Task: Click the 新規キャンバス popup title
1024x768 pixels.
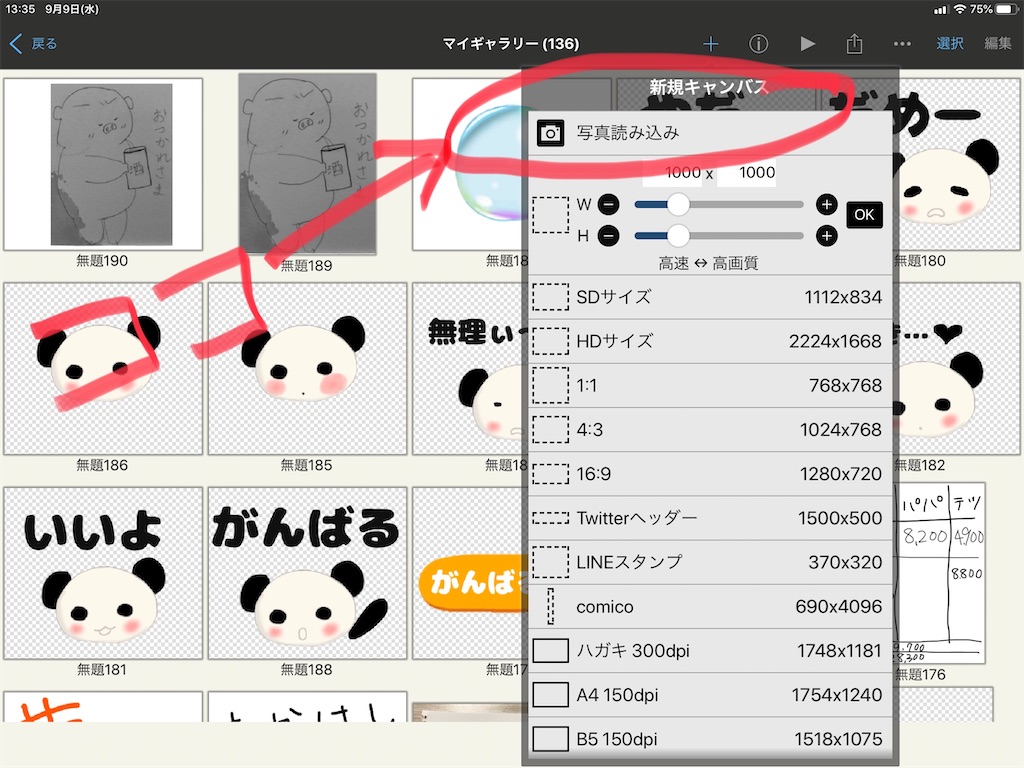Action: pos(709,87)
